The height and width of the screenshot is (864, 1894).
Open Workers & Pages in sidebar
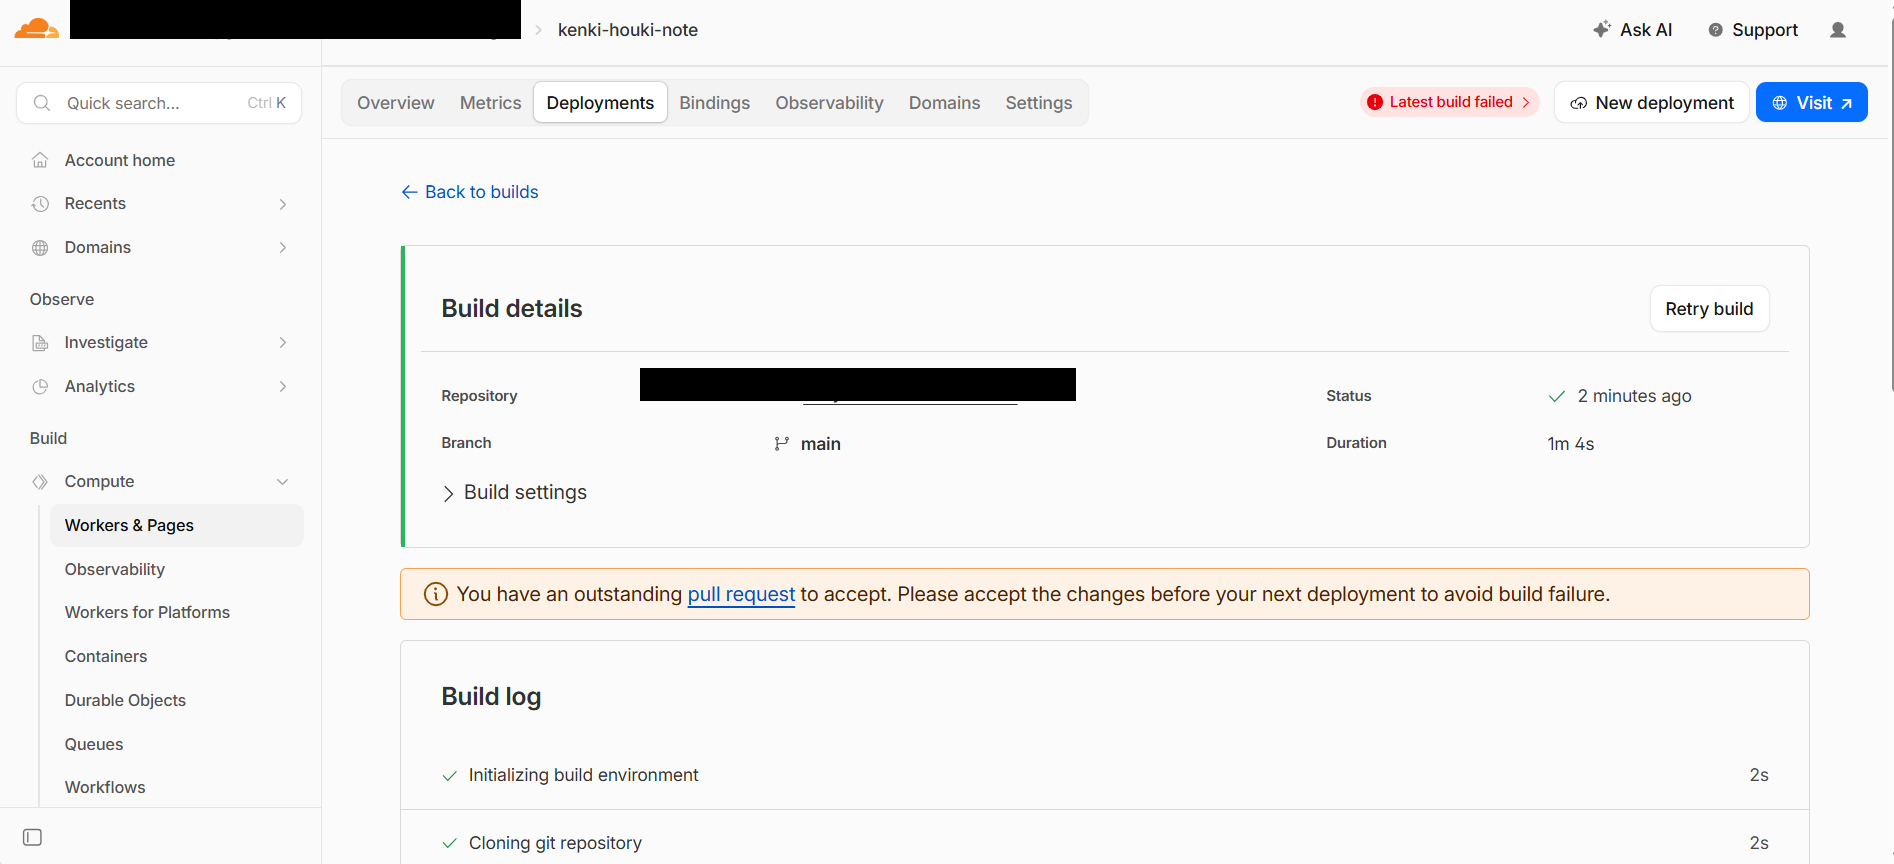(x=177, y=526)
